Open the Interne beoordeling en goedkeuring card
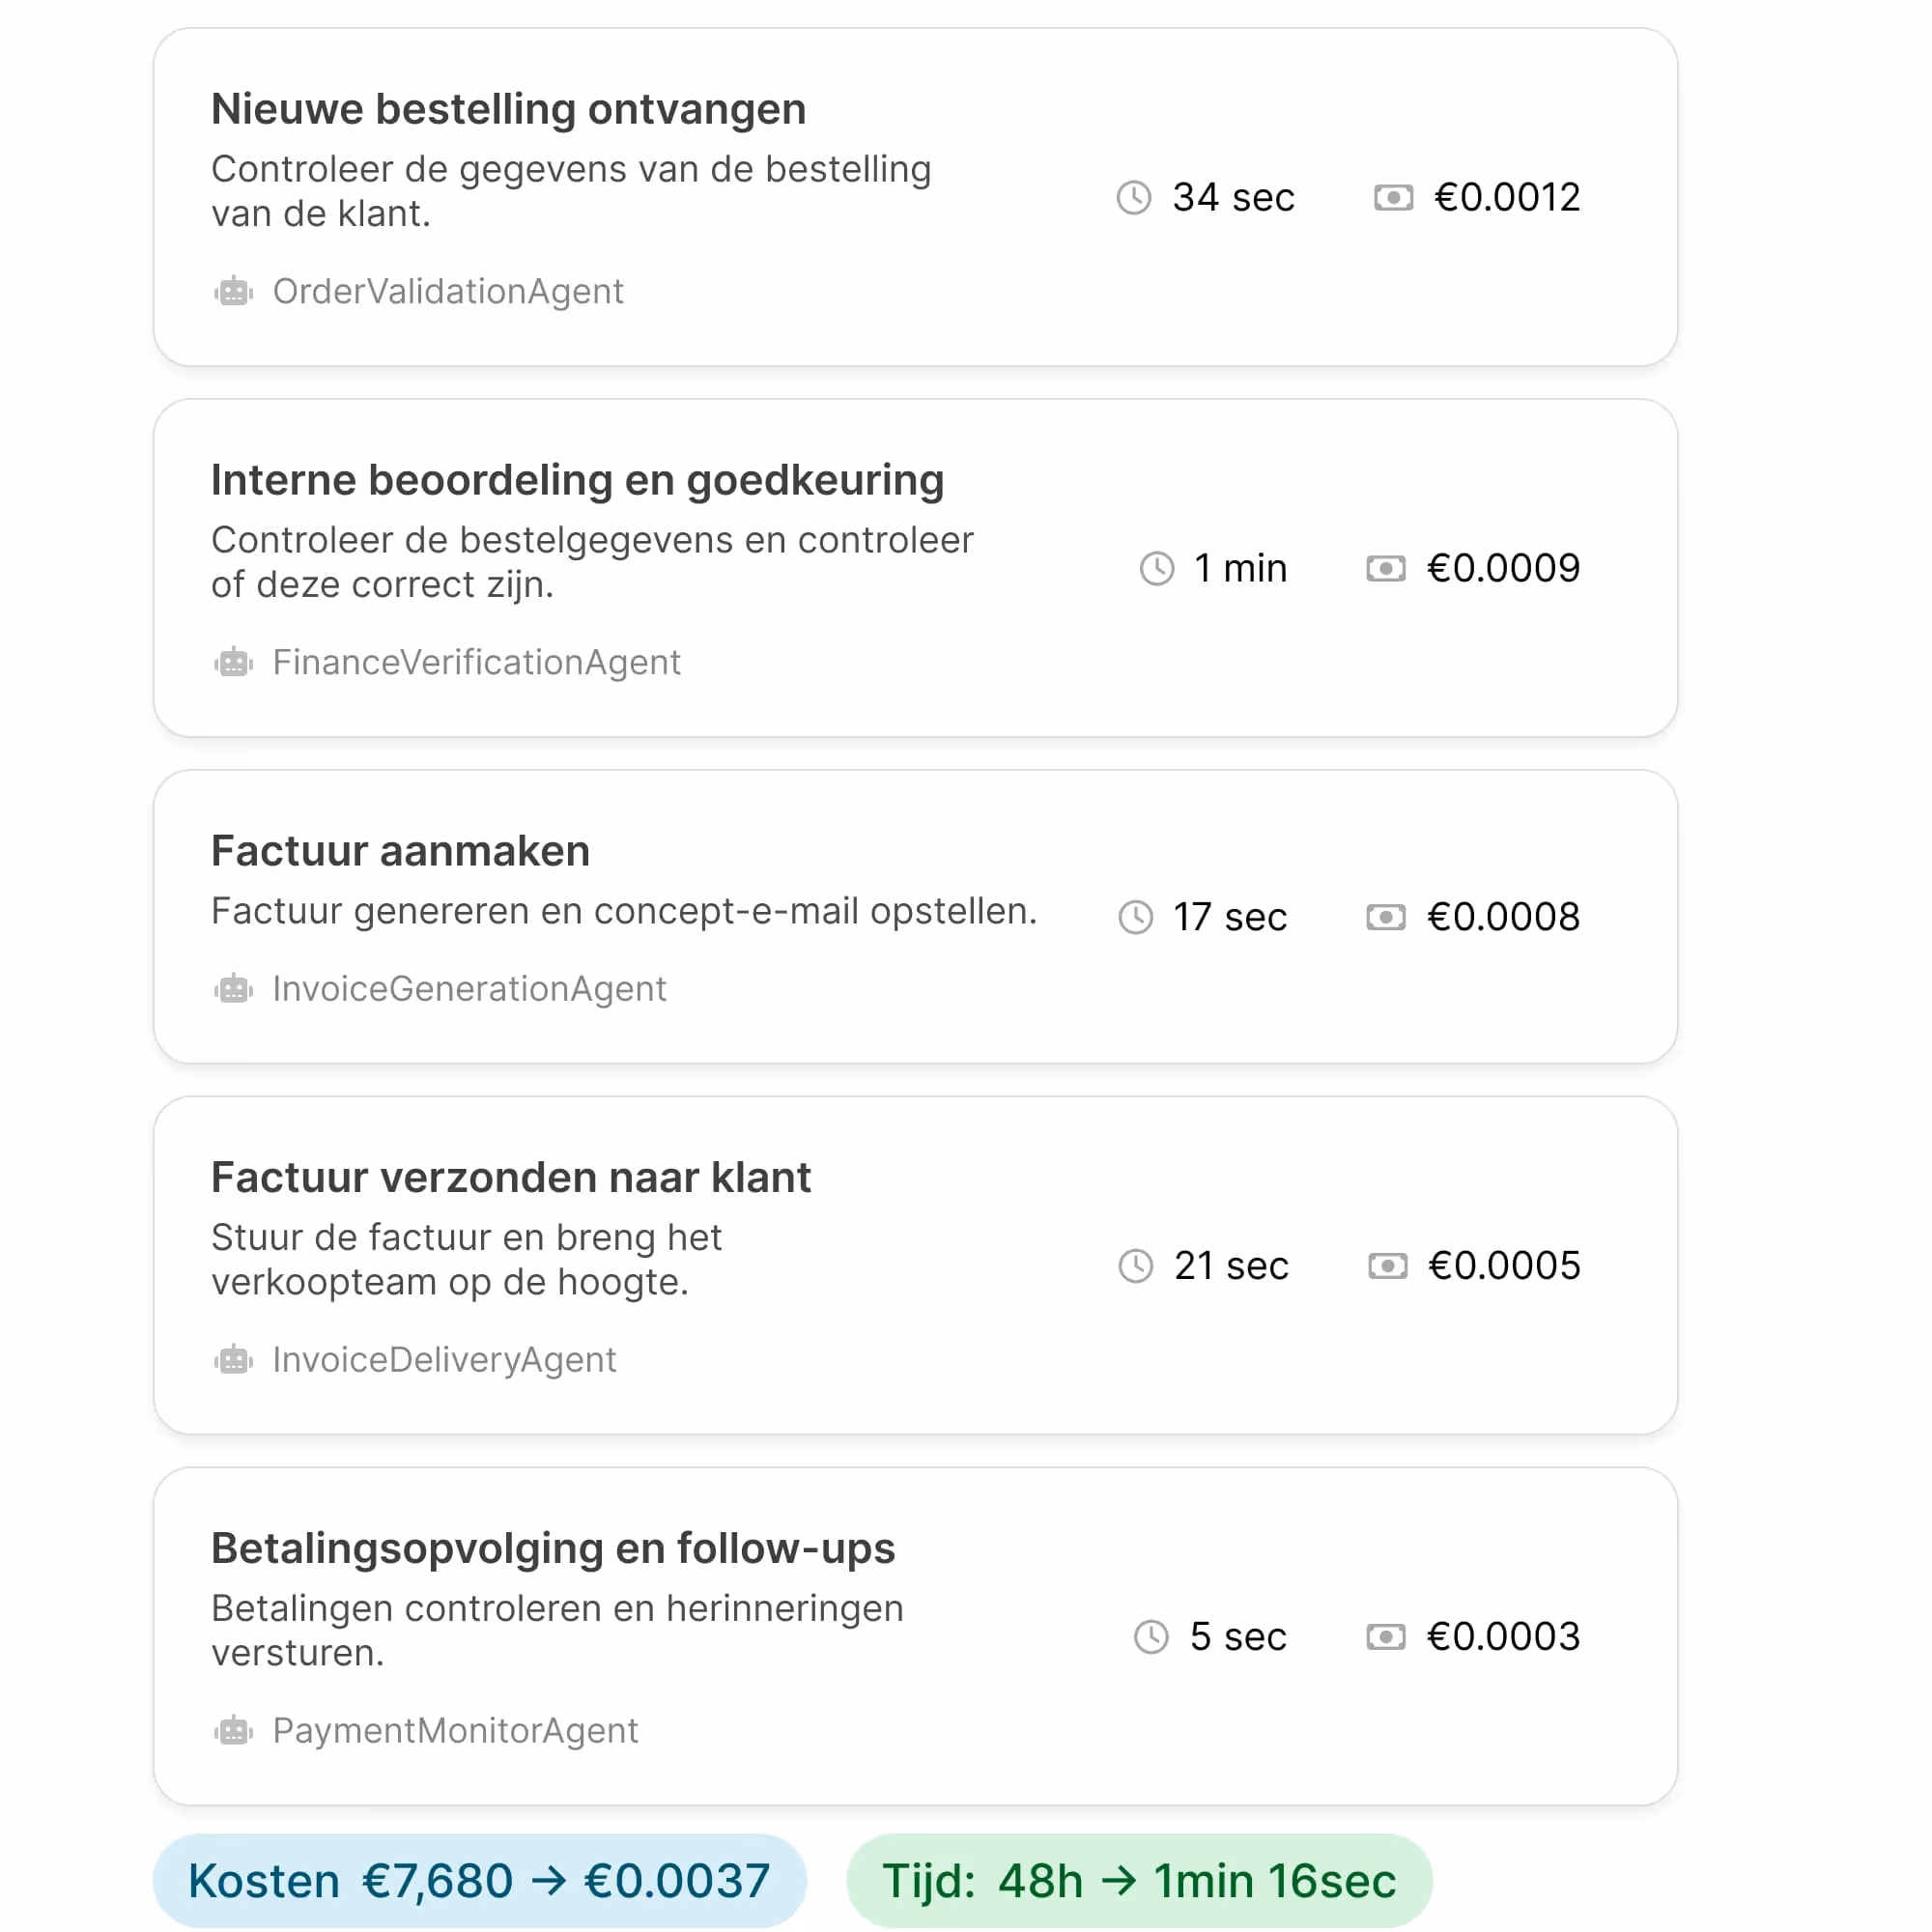Viewport: 1932px width, 1932px height. click(x=916, y=568)
